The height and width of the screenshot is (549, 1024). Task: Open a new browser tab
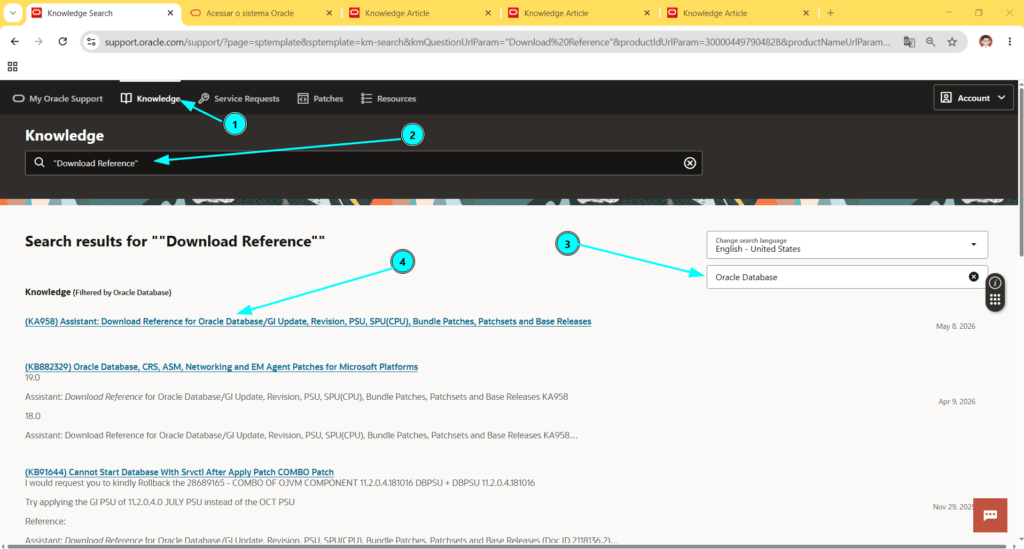coord(831,13)
